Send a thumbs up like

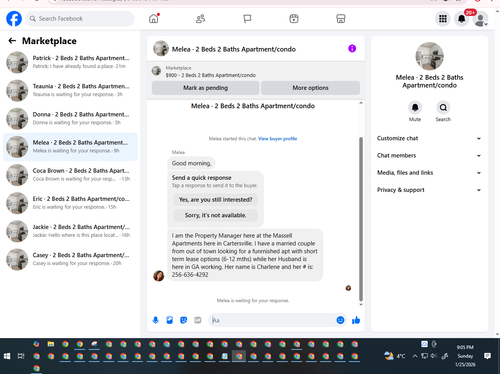click(356, 320)
